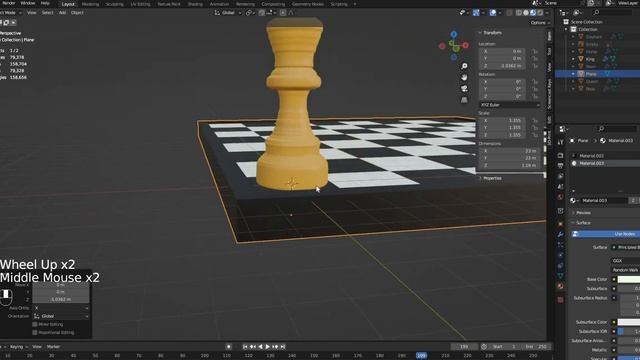Toggle camera view icon in viewport
Viewport: 640px width, 360px height.
pos(464,89)
